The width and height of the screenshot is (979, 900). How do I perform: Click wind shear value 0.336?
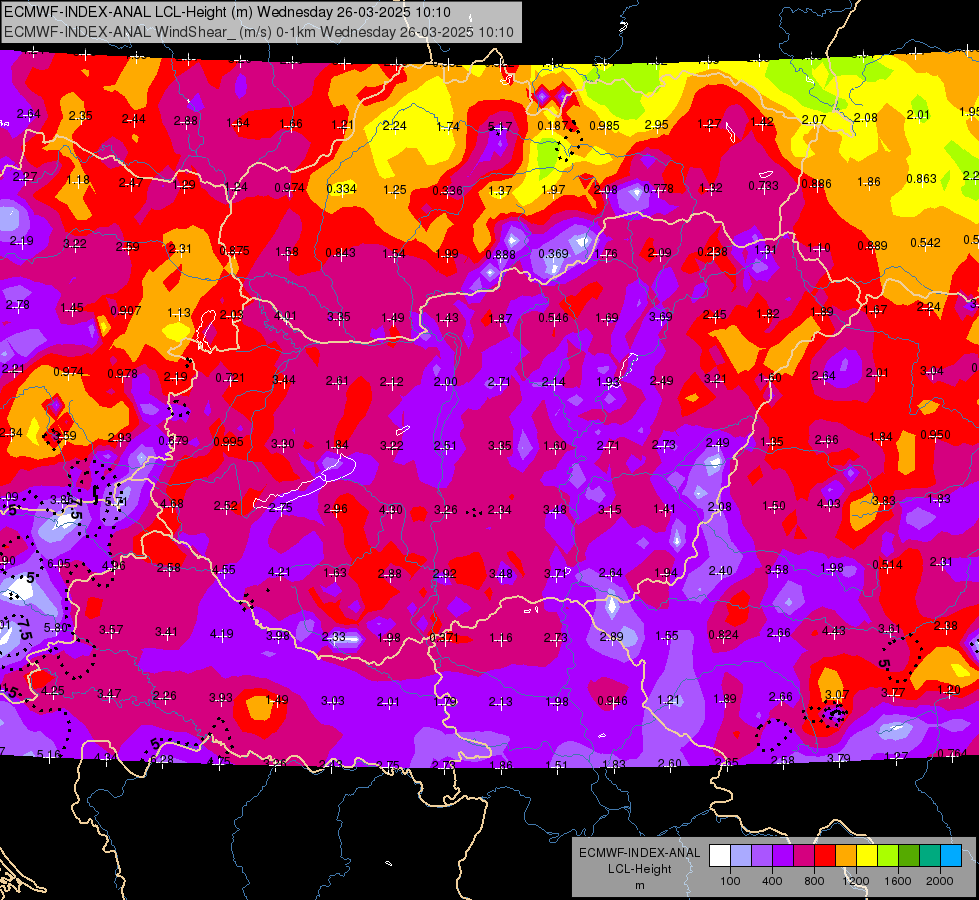tap(448, 190)
